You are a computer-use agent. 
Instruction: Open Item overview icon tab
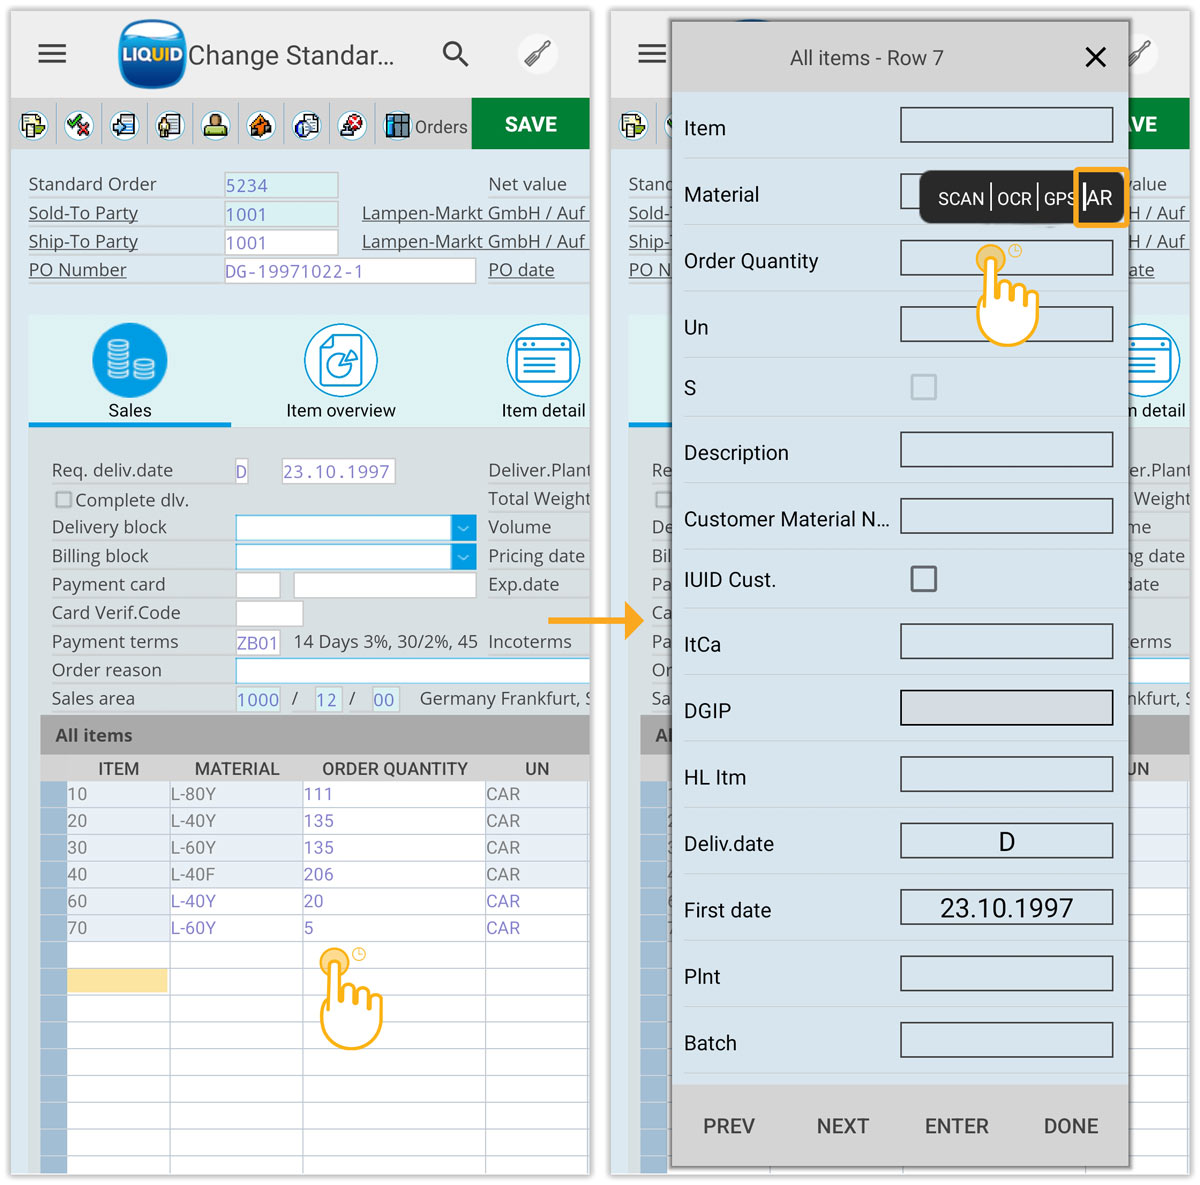340,361
